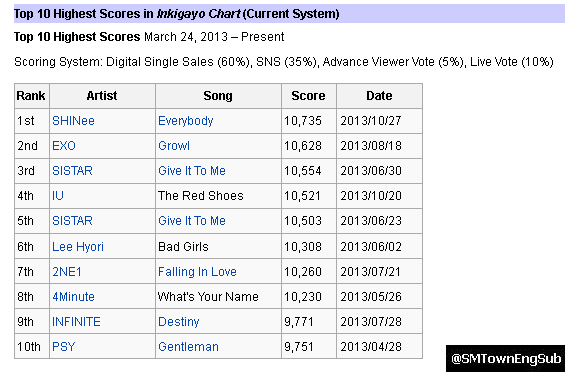Open the Growl song link
Viewport: 565px width, 372px height.
(174, 146)
